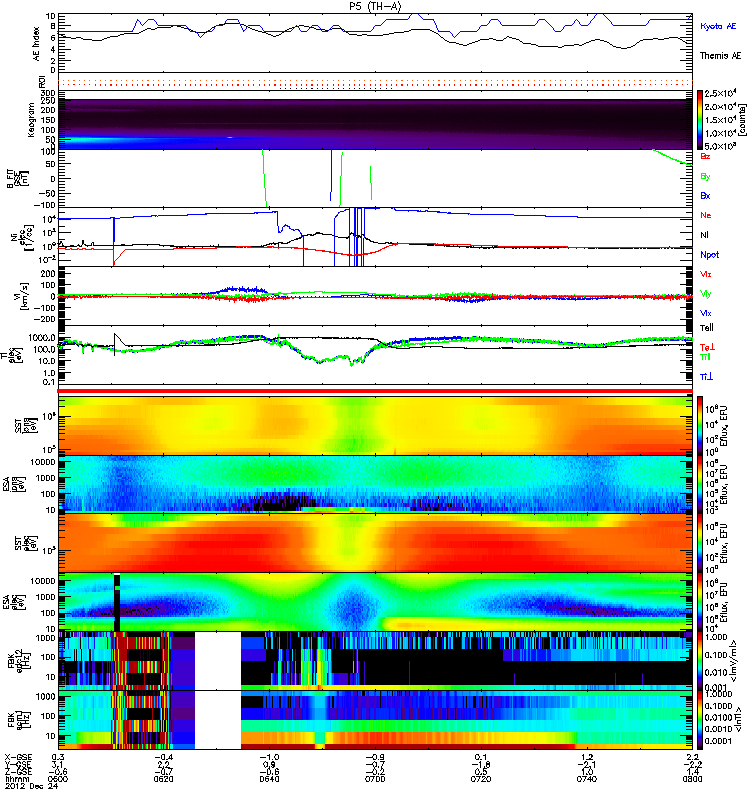The height and width of the screenshot is (800, 750).
Task: Click the ESA electron Eflux colorbar
Action: (x=700, y=602)
